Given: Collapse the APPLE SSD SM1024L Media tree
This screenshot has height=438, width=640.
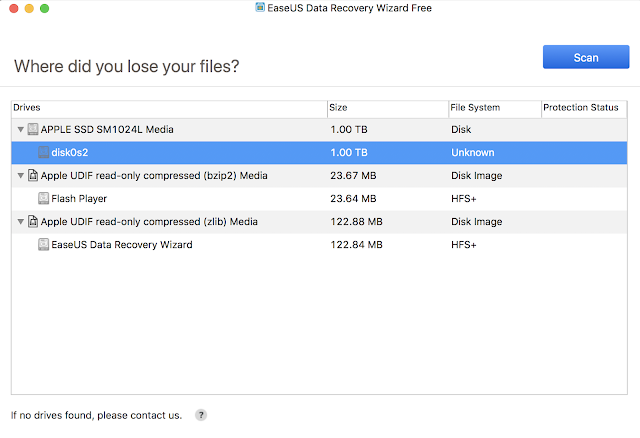Looking at the screenshot, I should pos(20,130).
